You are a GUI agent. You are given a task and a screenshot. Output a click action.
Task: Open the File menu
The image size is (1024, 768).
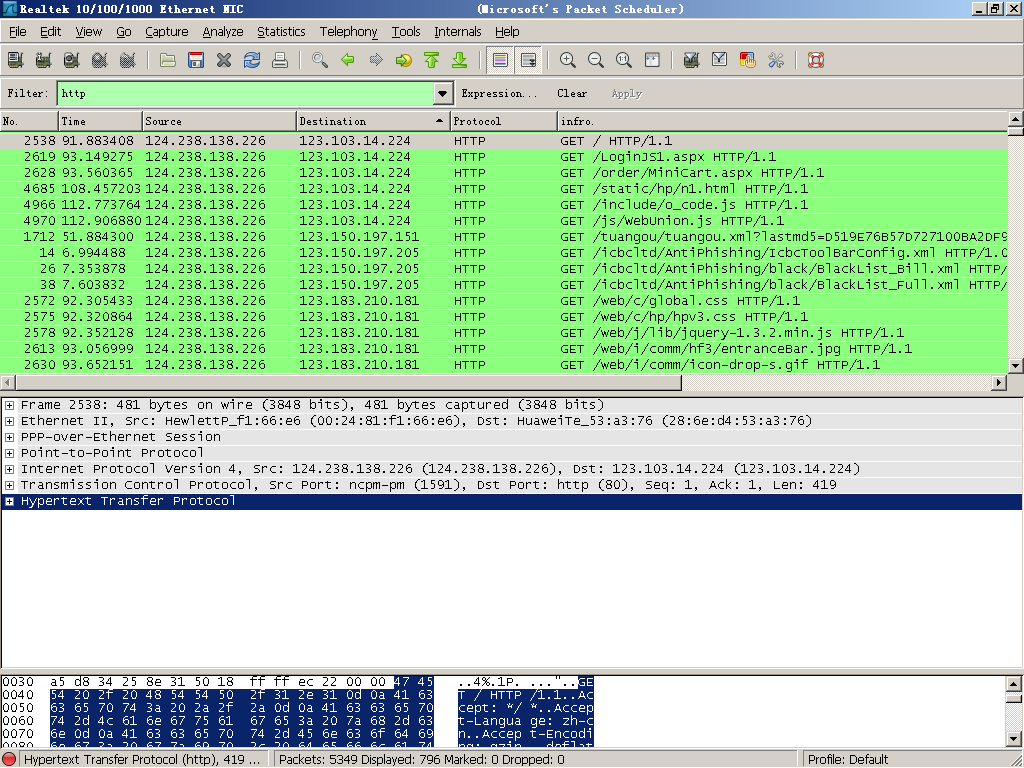(x=18, y=31)
